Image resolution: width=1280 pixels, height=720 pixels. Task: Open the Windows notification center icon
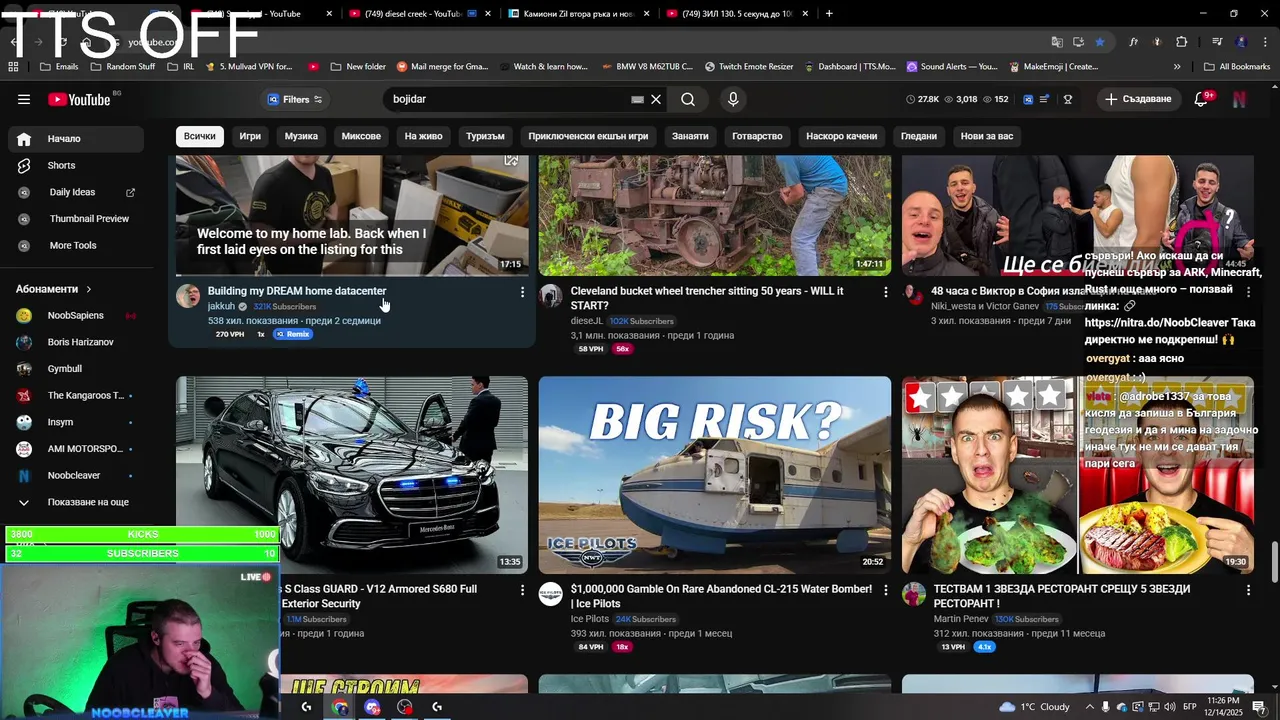(x=1258, y=706)
